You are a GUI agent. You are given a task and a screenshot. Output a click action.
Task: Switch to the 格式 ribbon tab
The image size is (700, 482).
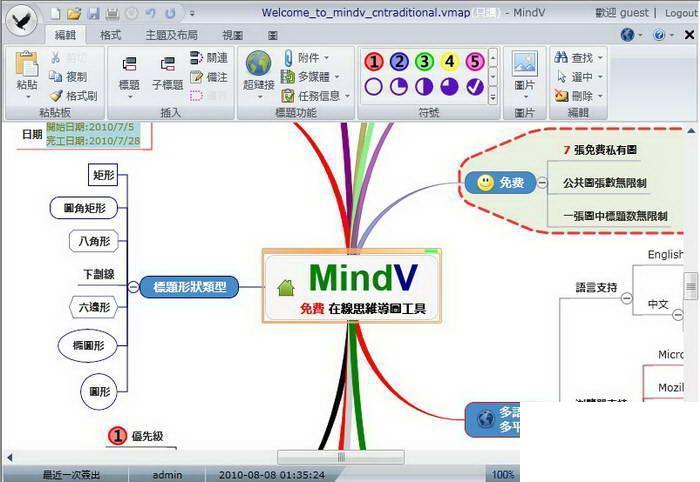coord(110,35)
